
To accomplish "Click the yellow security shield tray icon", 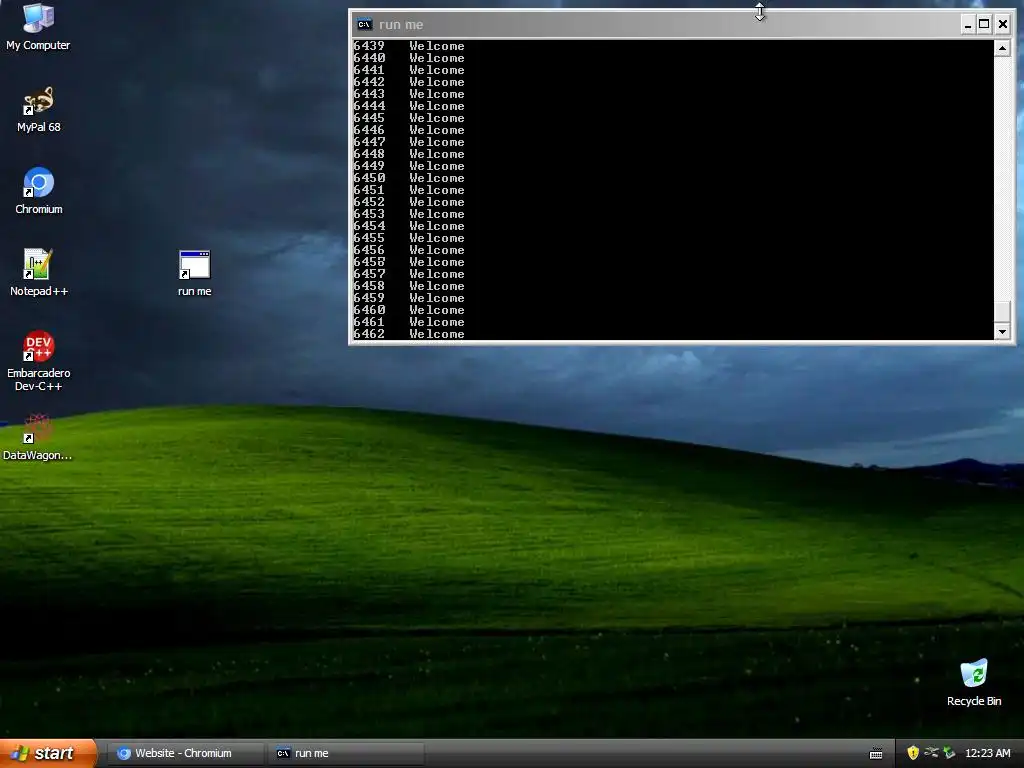I will [x=913, y=753].
